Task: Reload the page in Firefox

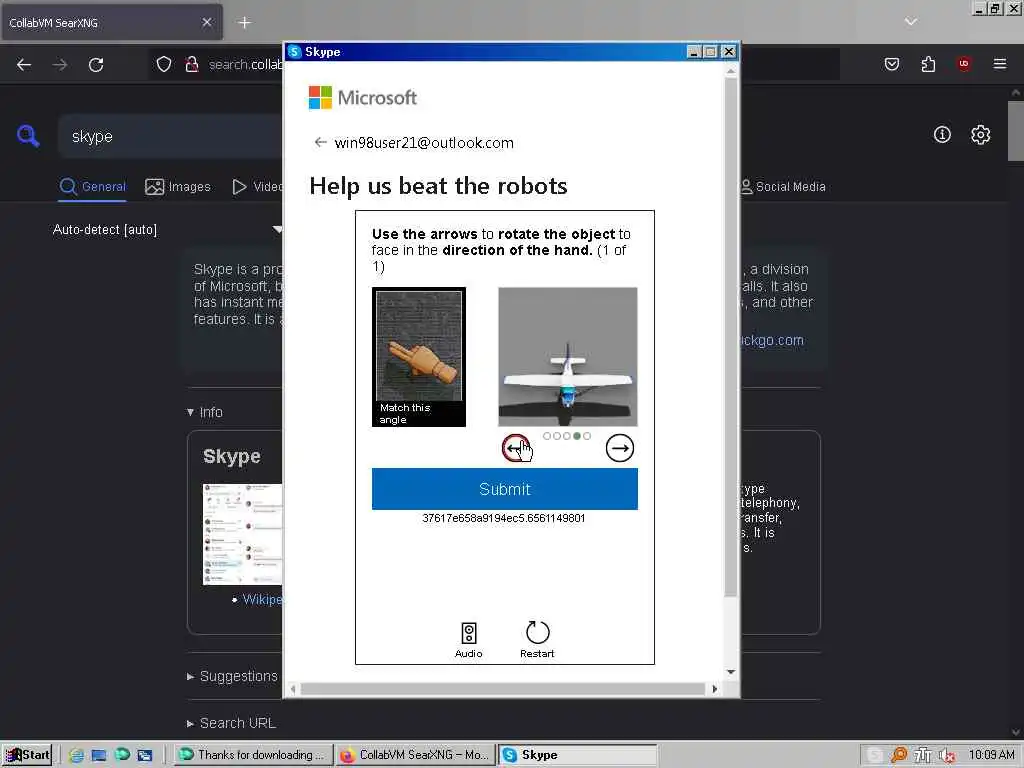Action: [x=96, y=65]
